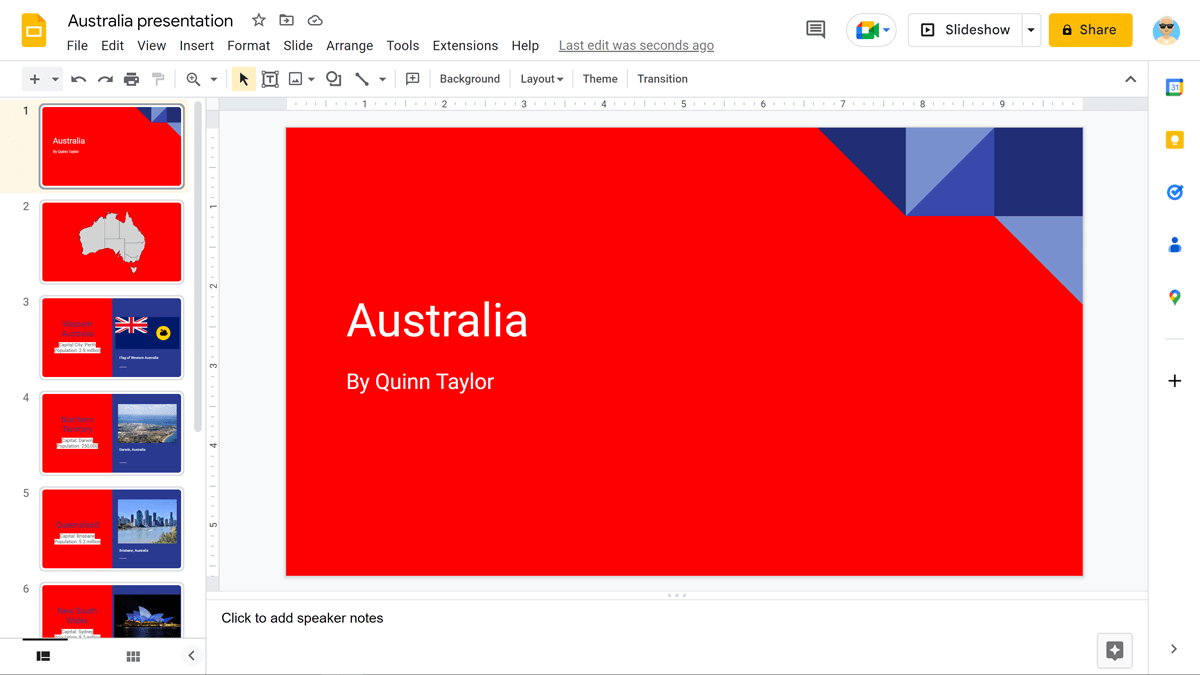Click the paint format tool

point(158,78)
